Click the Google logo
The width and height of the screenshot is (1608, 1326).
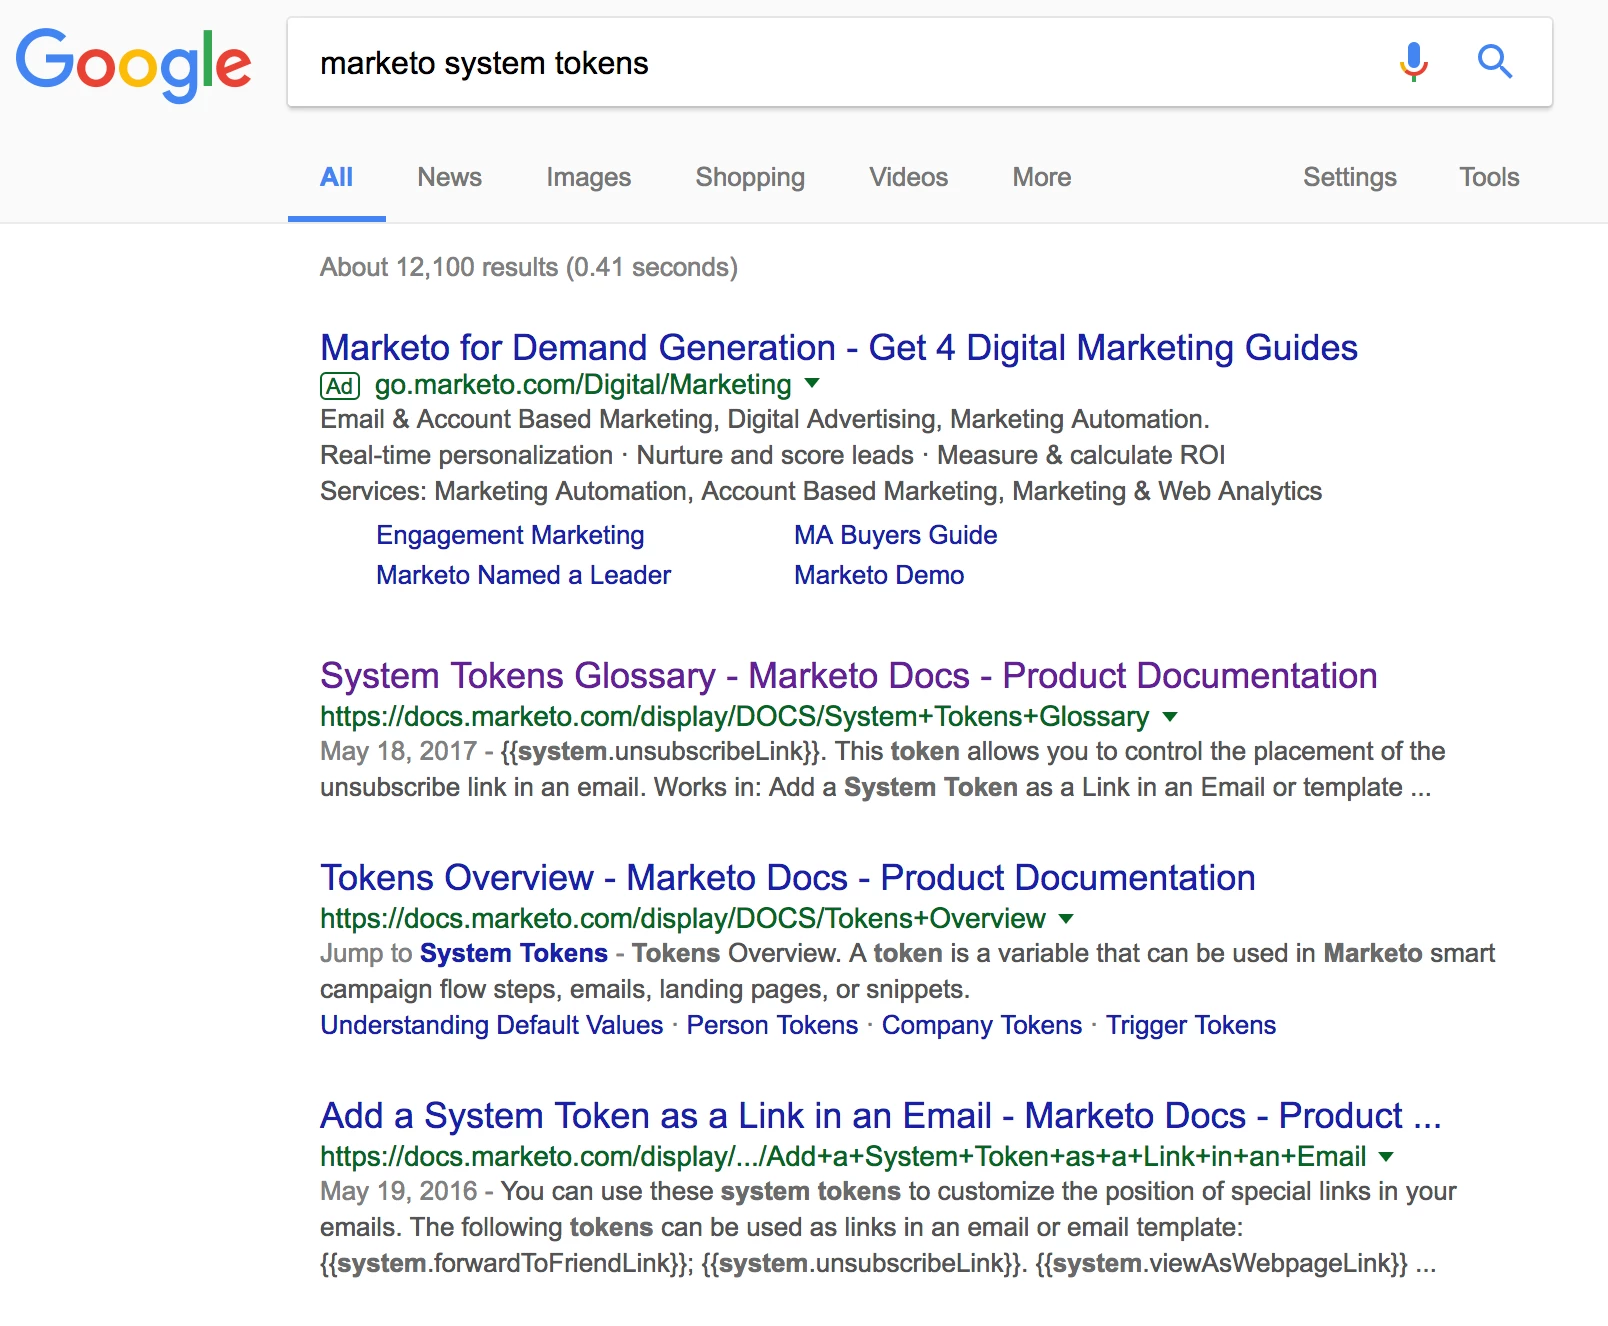[x=133, y=64]
